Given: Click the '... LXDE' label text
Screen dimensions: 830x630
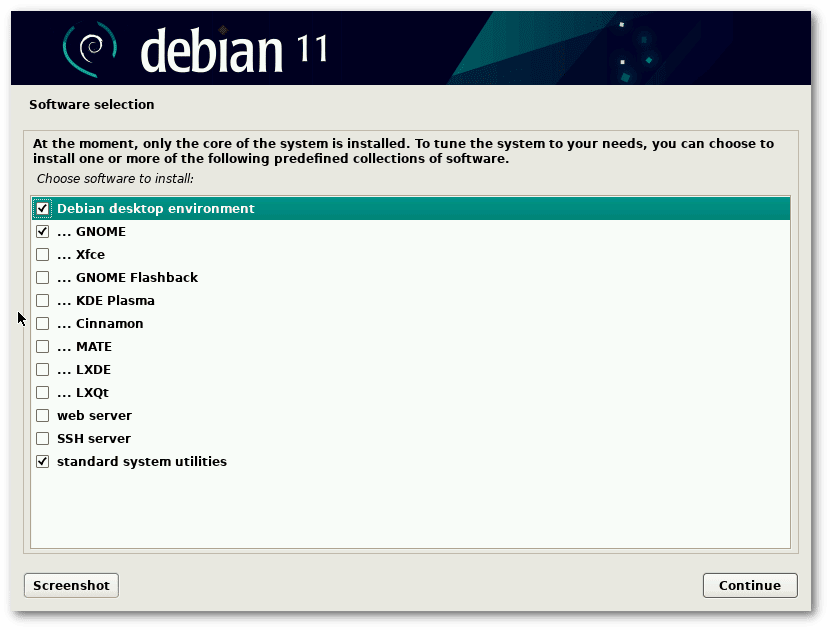Looking at the screenshot, I should [x=84, y=370].
